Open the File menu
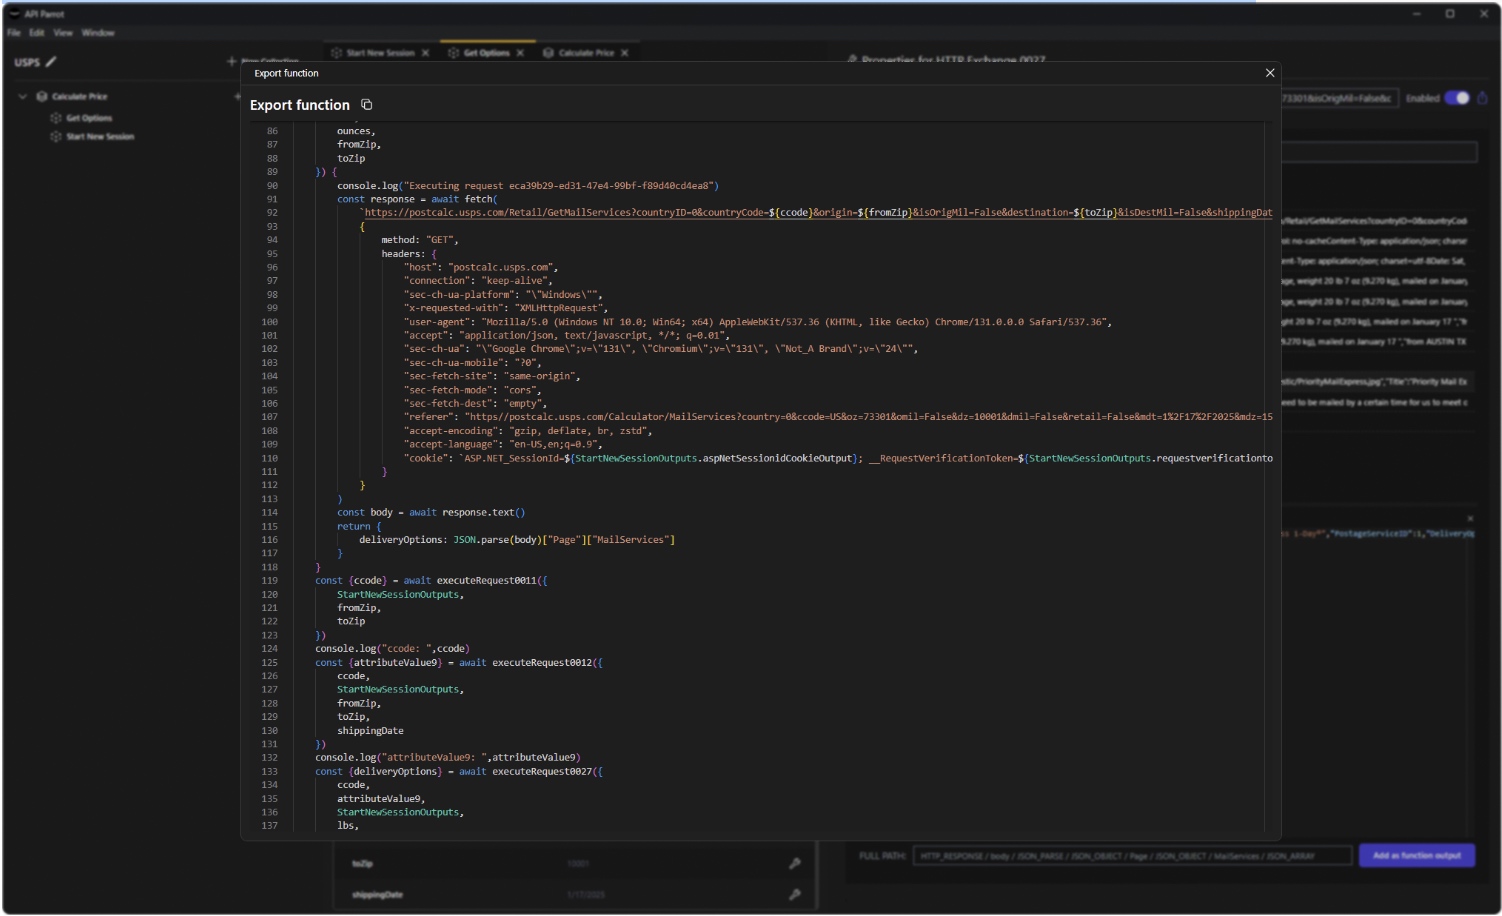Image resolution: width=1502 pixels, height=916 pixels. click(x=14, y=33)
